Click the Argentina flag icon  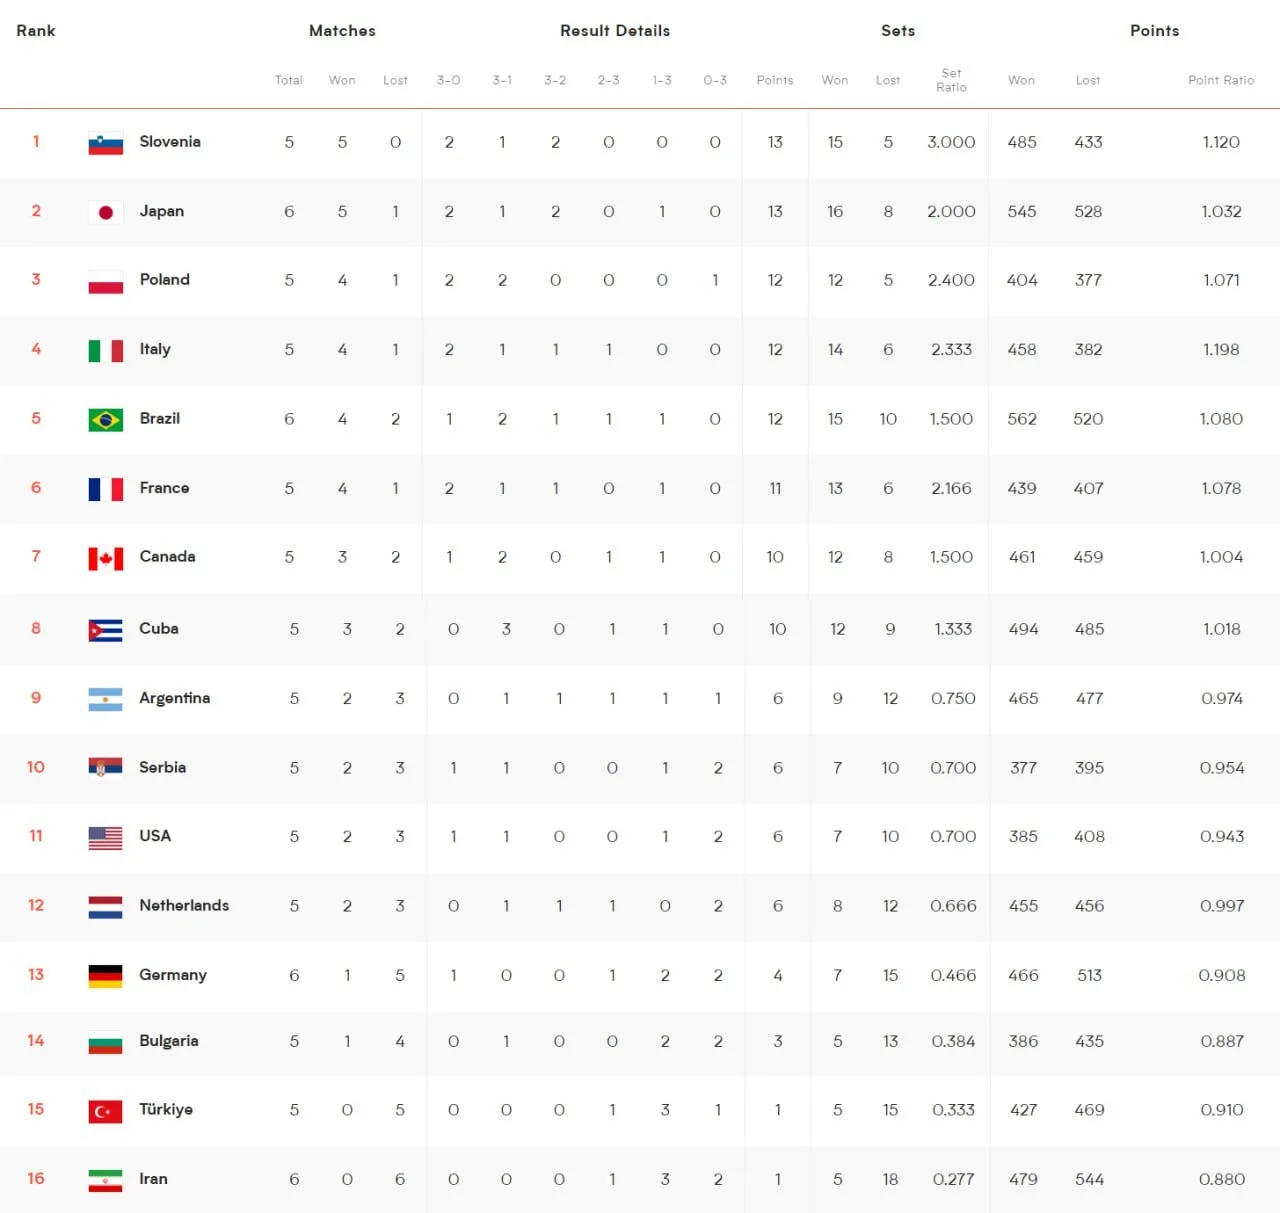pos(106,699)
